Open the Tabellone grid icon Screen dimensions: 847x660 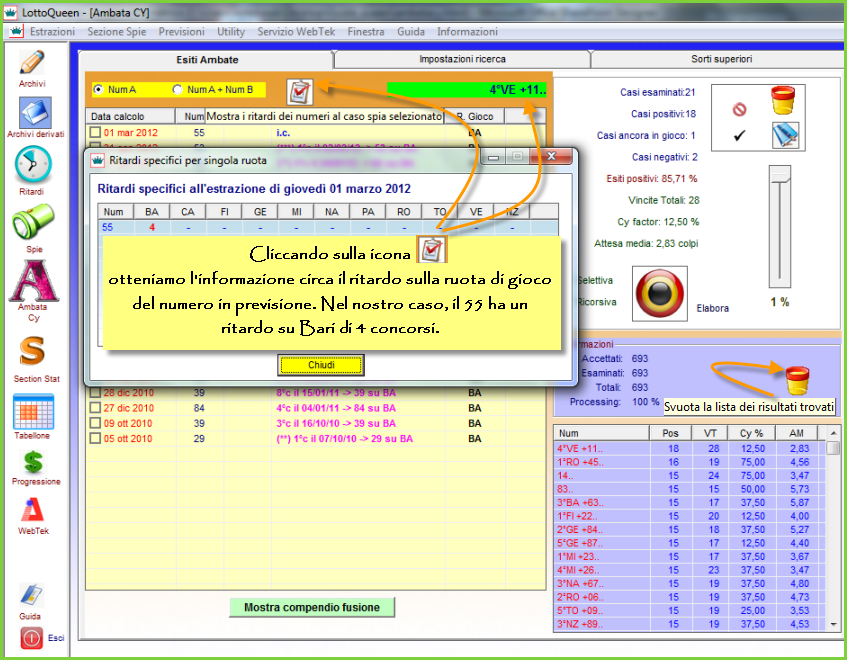(x=33, y=412)
